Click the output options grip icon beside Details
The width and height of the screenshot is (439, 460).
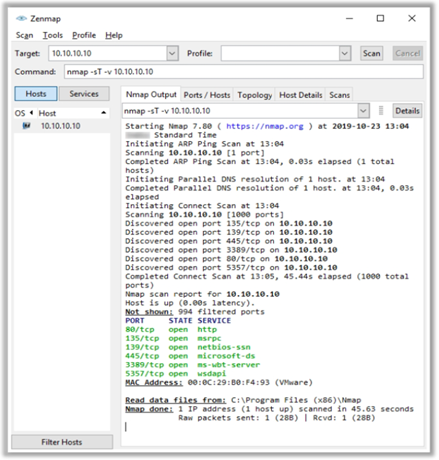pos(381,111)
